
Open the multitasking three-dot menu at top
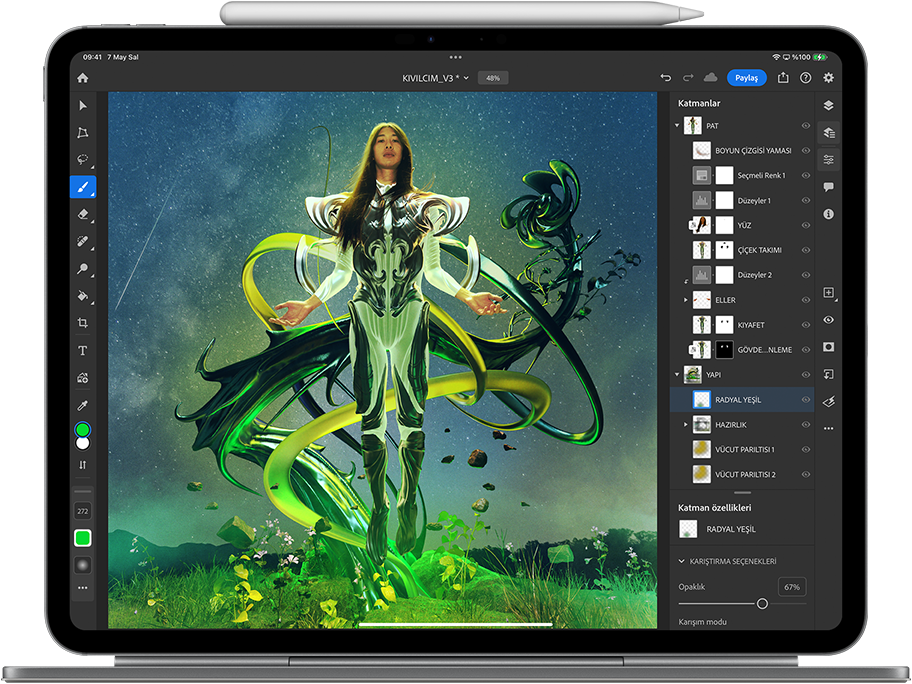coord(455,57)
